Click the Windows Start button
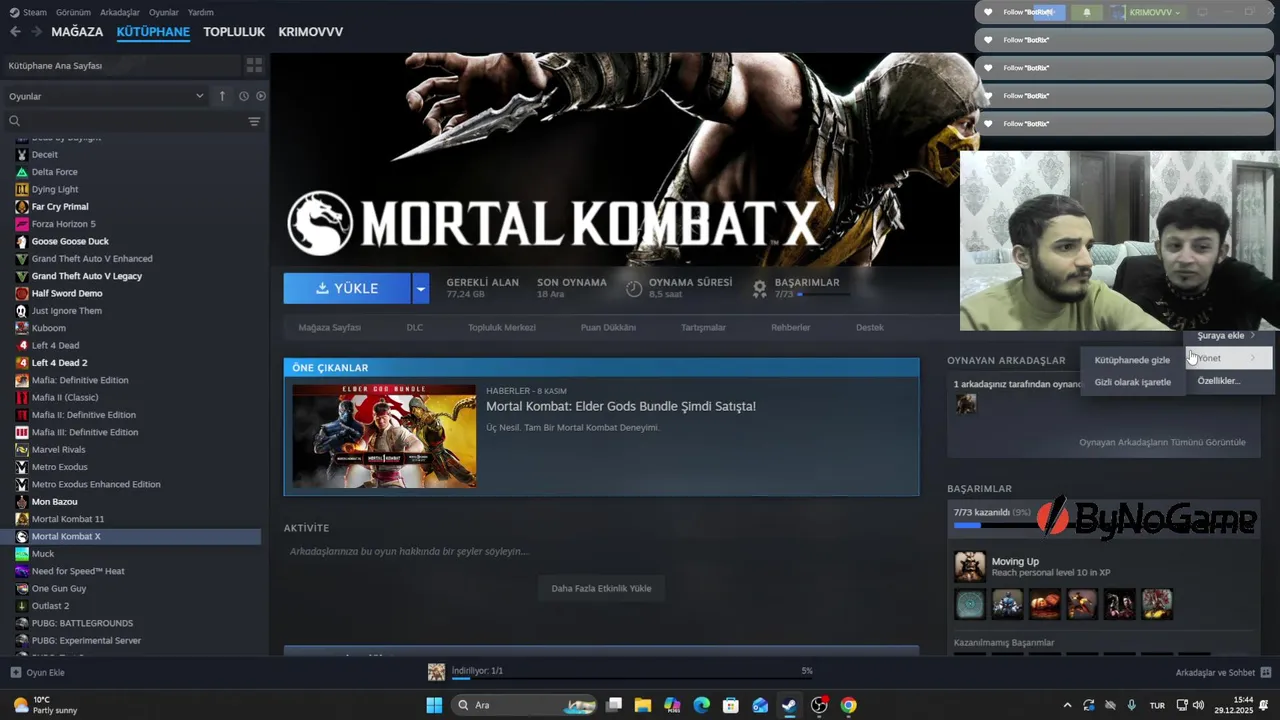1280x720 pixels. point(434,705)
